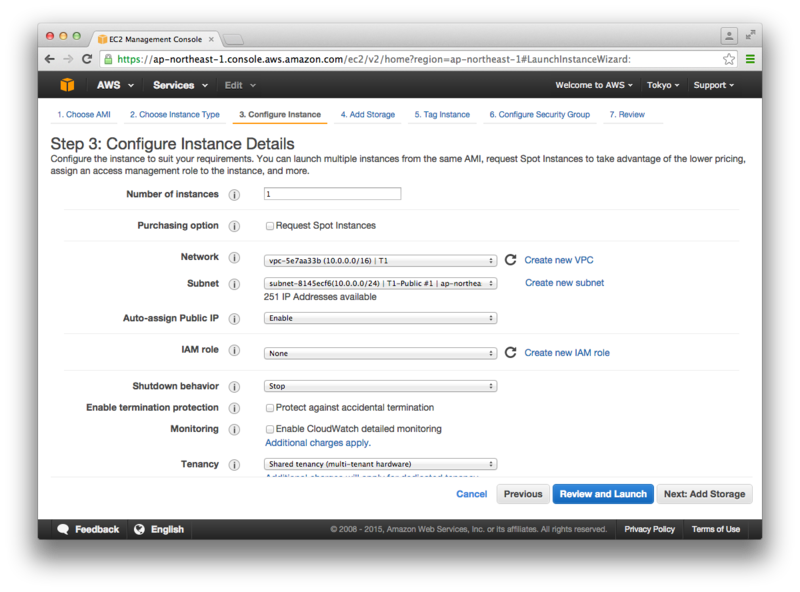Screen dimensions: 800x592
Task: Go to 6. Configure Security Group tab
Action: [539, 114]
